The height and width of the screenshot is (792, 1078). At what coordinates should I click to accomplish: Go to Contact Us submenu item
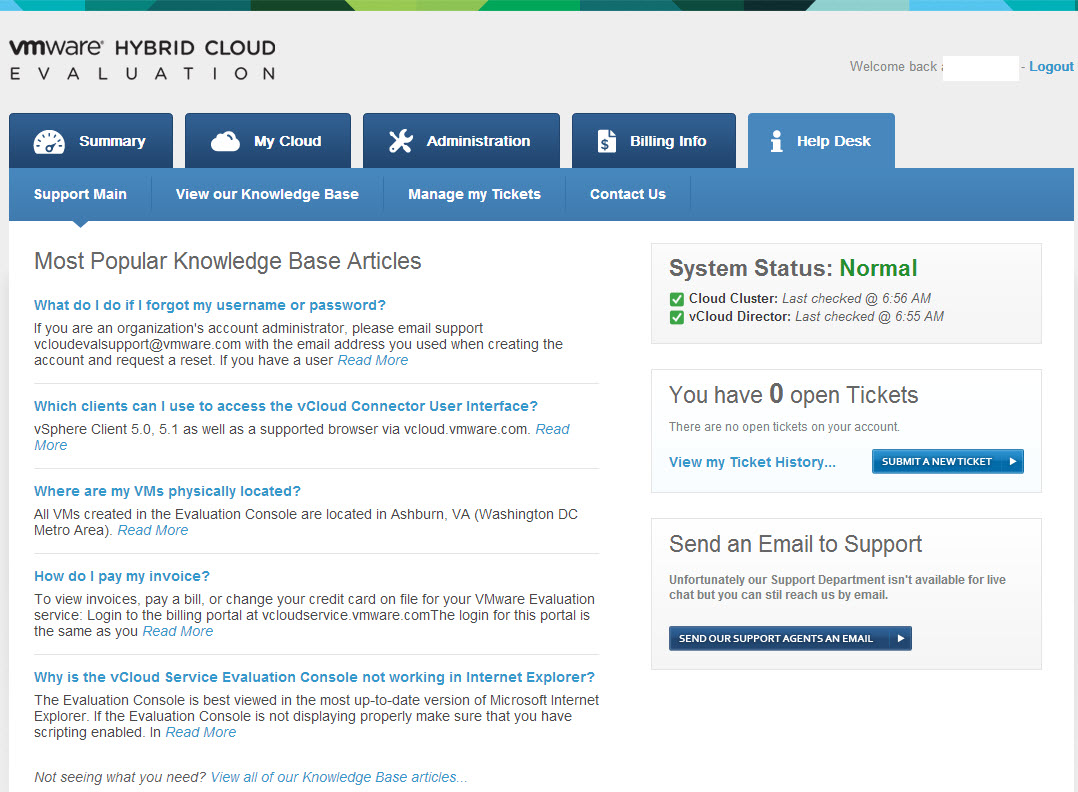[x=628, y=195]
